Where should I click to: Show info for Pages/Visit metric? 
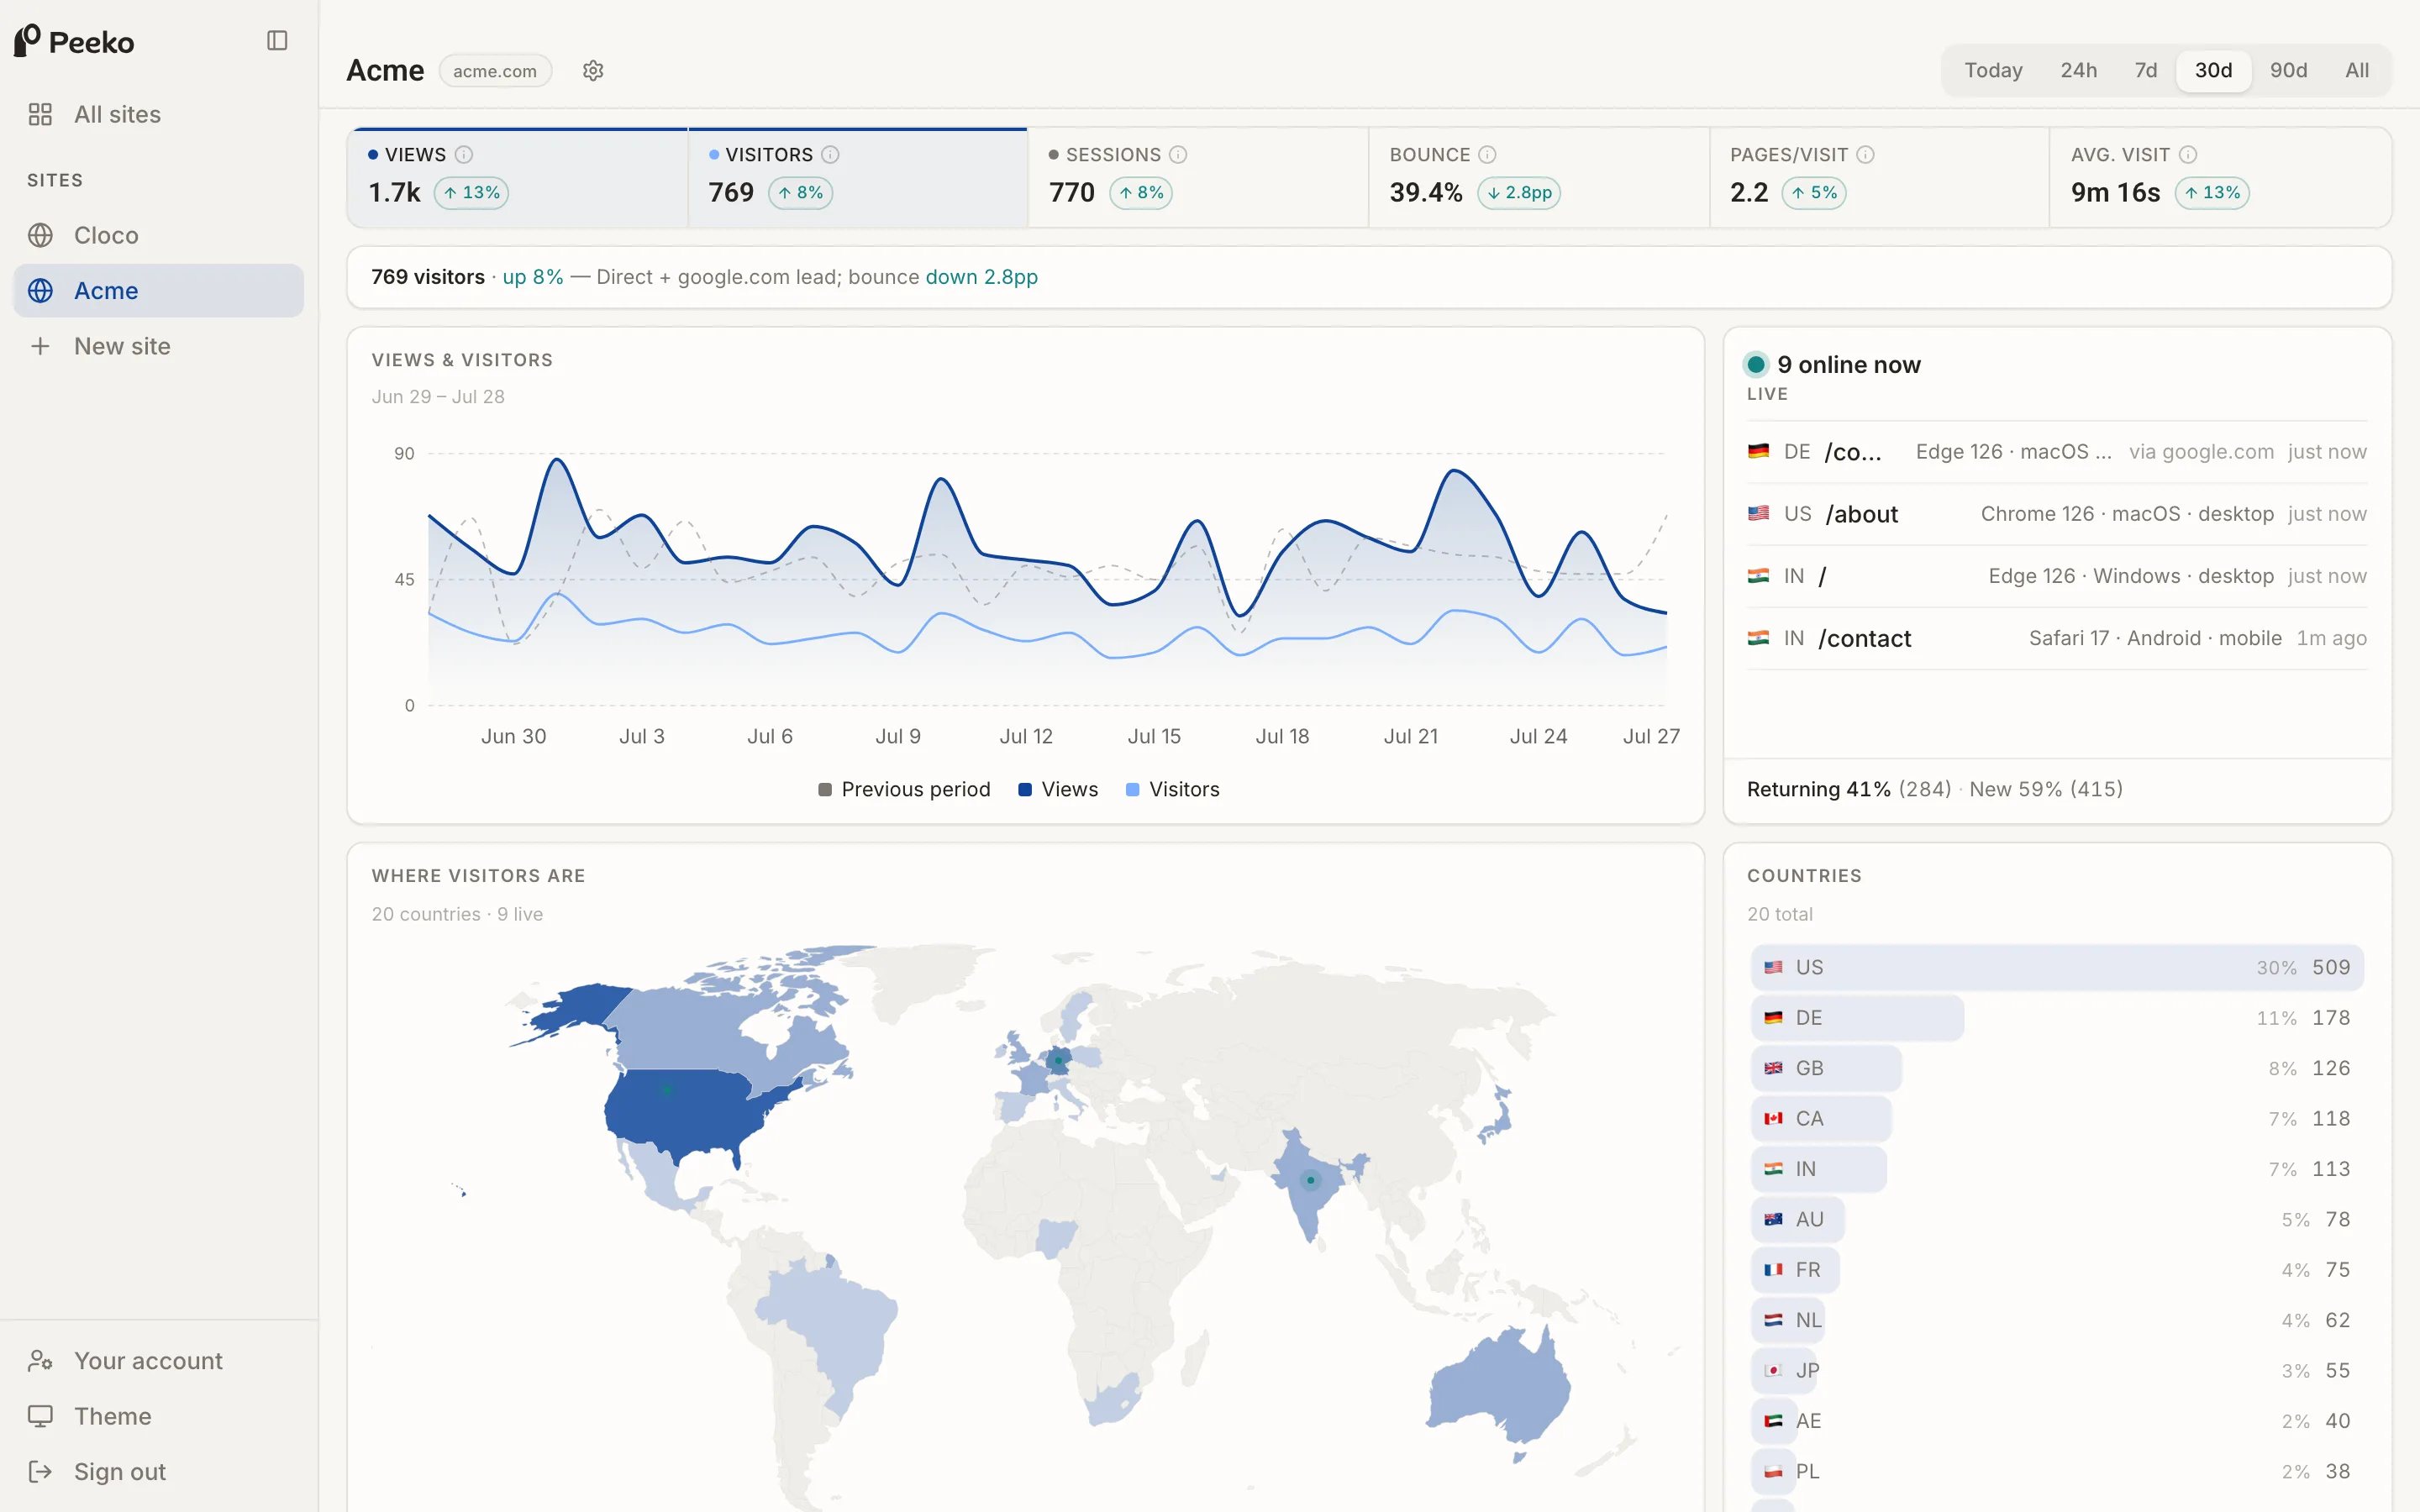tap(1865, 155)
